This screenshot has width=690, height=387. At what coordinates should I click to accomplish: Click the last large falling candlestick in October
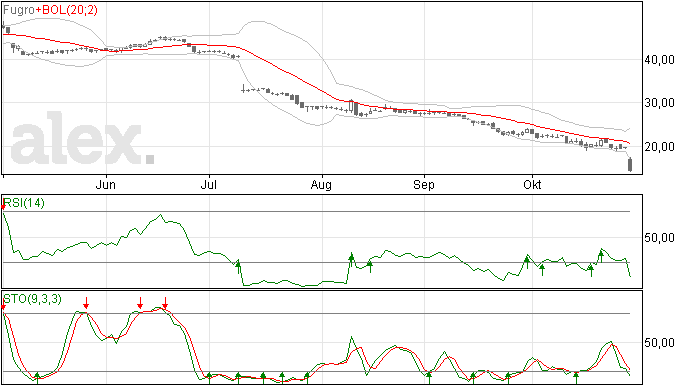click(x=630, y=164)
